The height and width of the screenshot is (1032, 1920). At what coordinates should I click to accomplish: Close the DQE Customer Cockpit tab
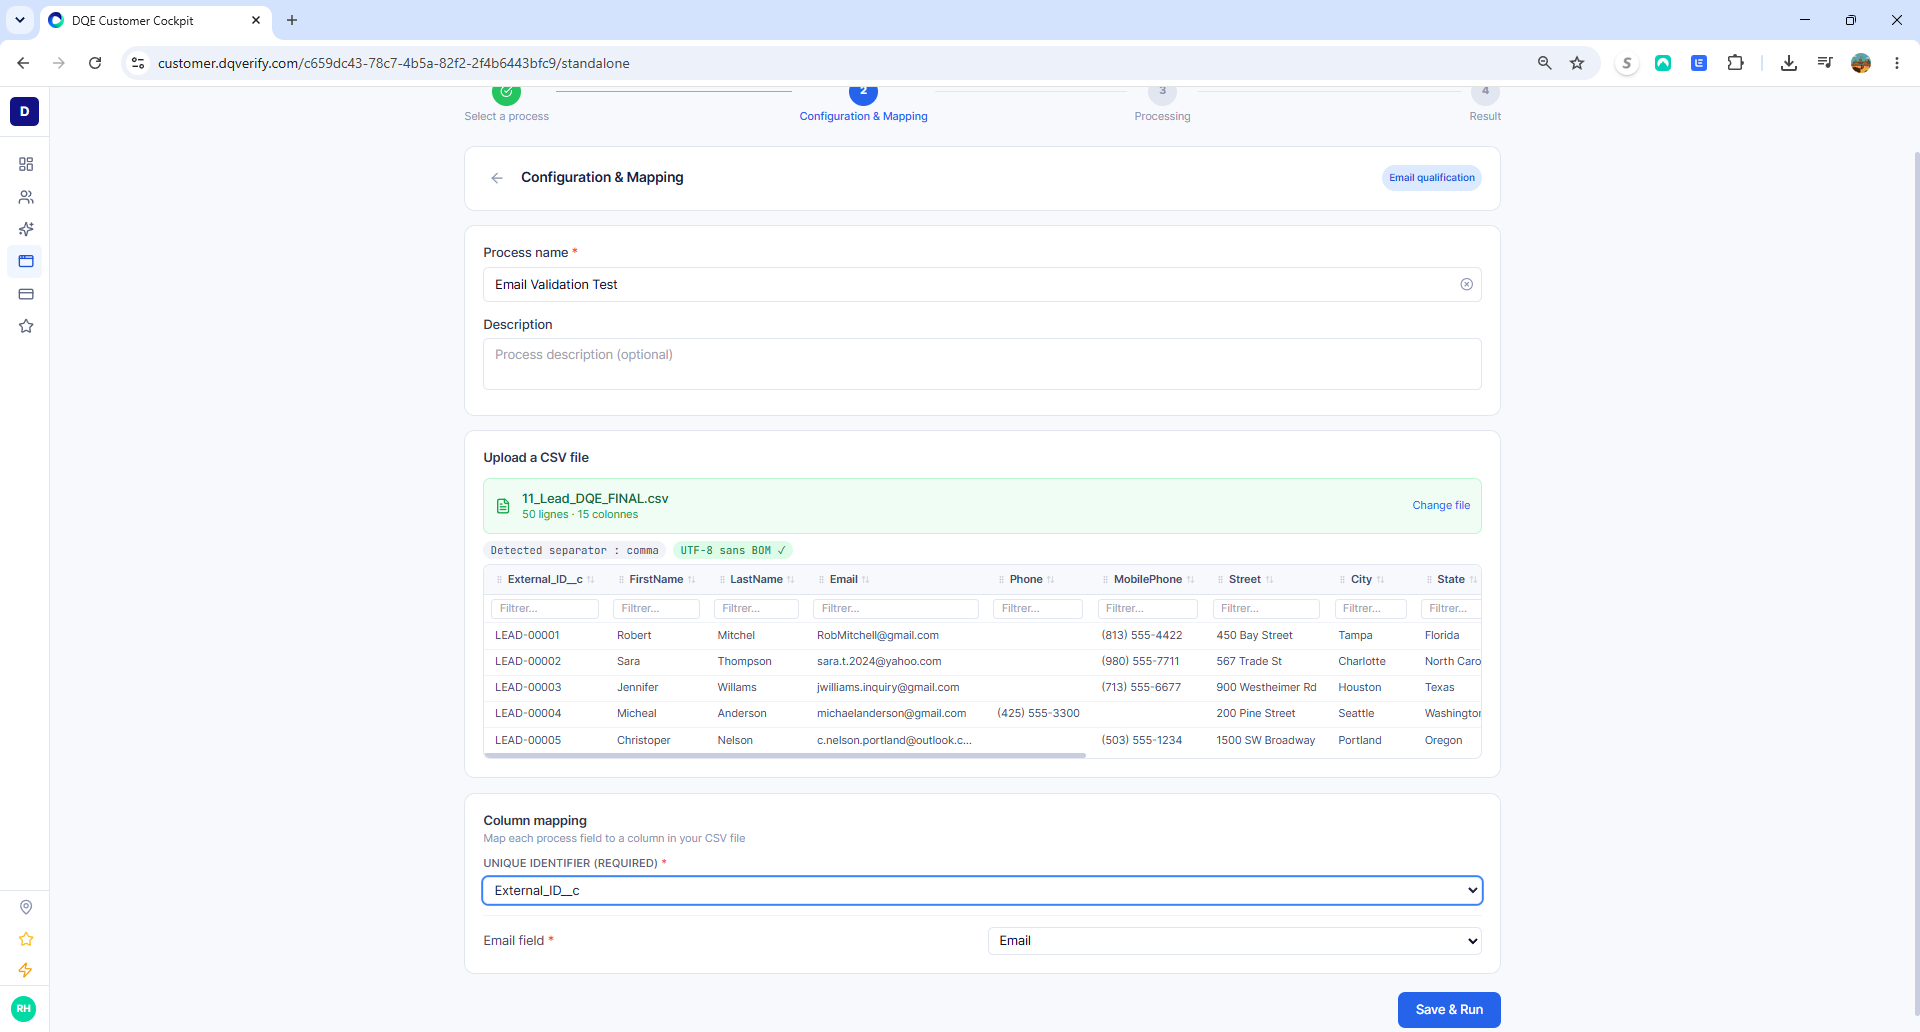pyautogui.click(x=256, y=20)
